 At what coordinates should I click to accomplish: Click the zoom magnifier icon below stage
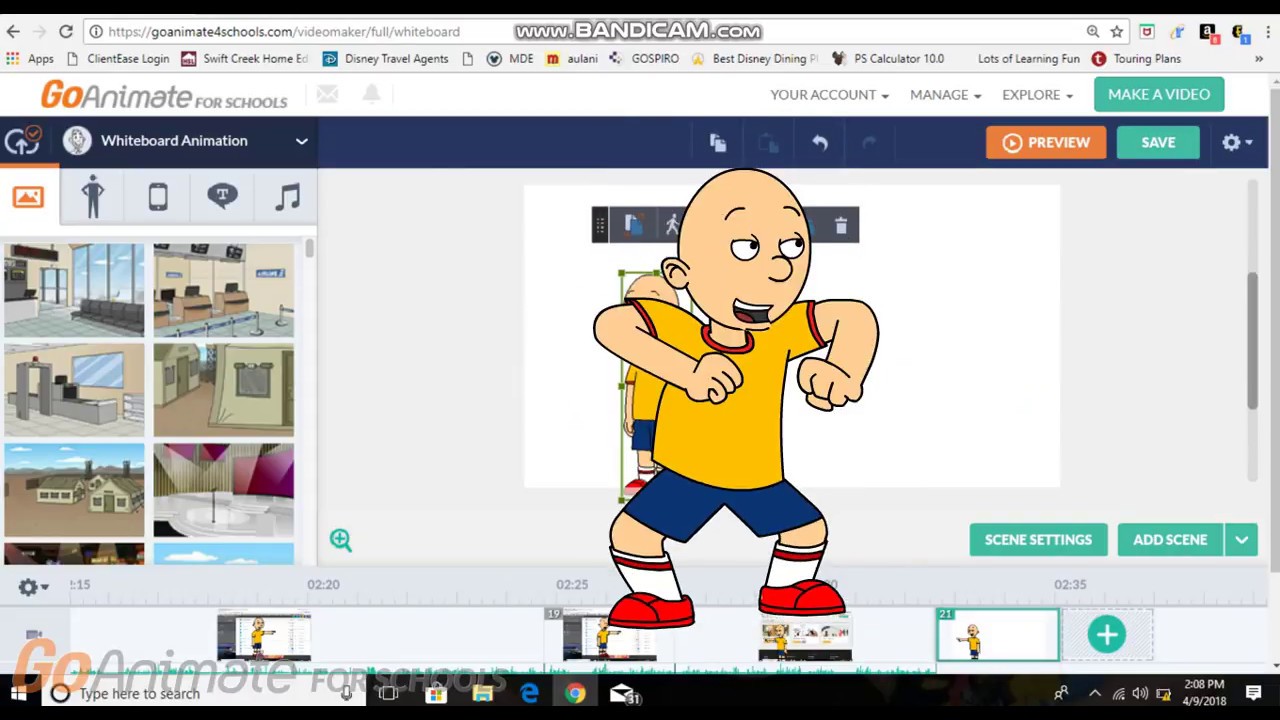341,540
